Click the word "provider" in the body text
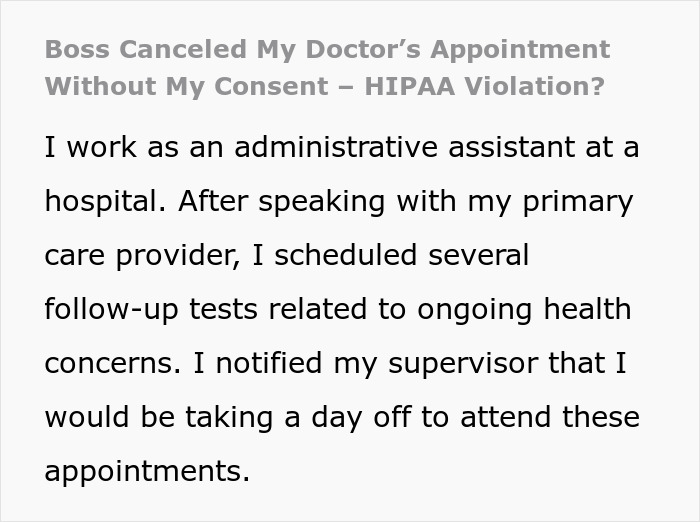The image size is (700, 522). tap(175, 255)
